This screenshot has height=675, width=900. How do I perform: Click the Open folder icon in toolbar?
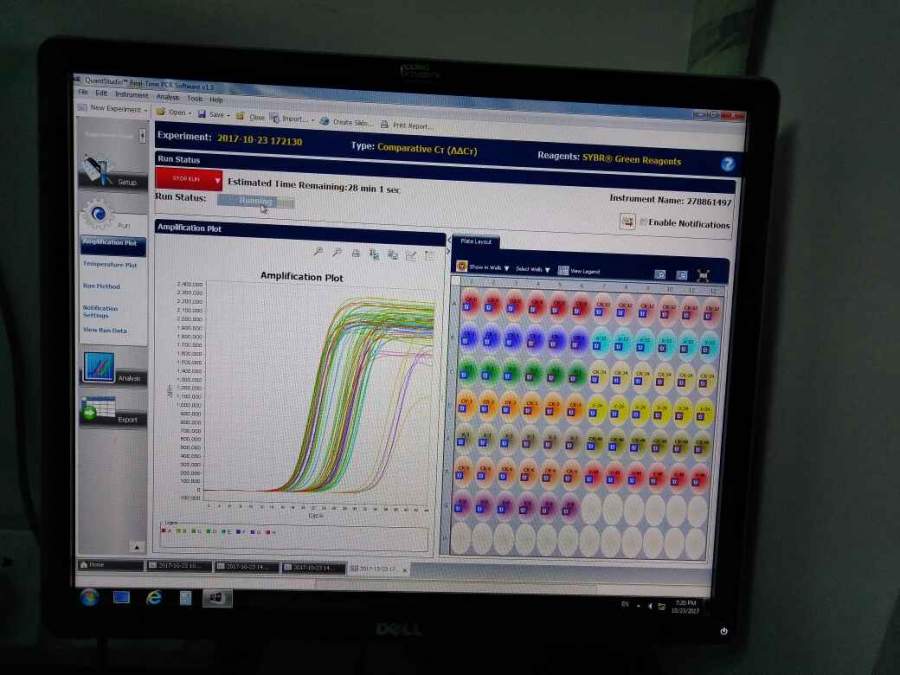tap(161, 112)
